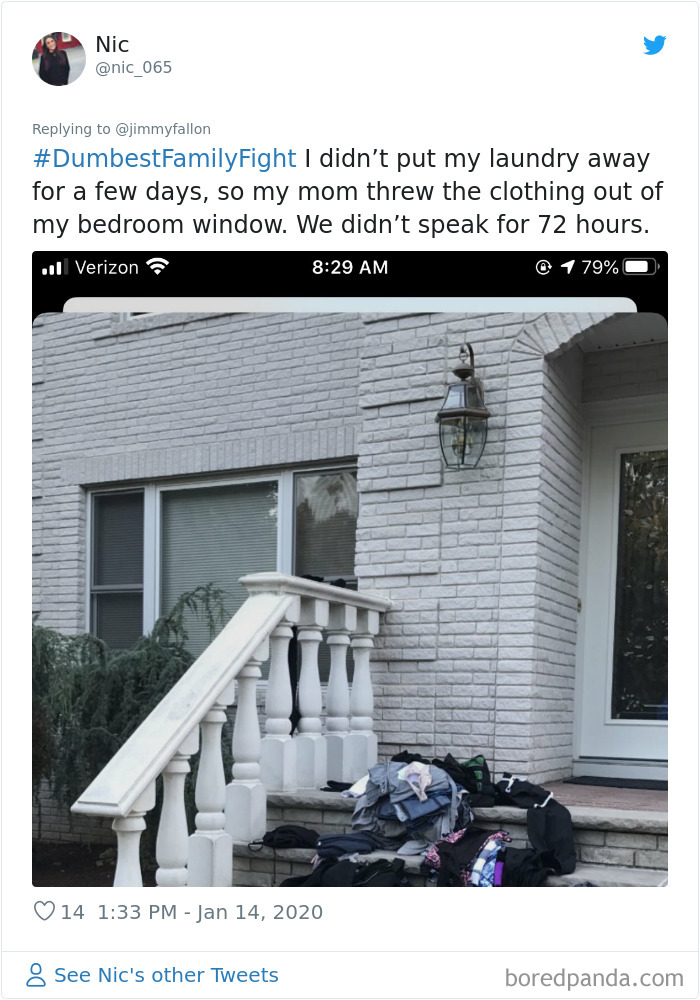
Task: Click the rotation lock icon
Action: [x=543, y=267]
